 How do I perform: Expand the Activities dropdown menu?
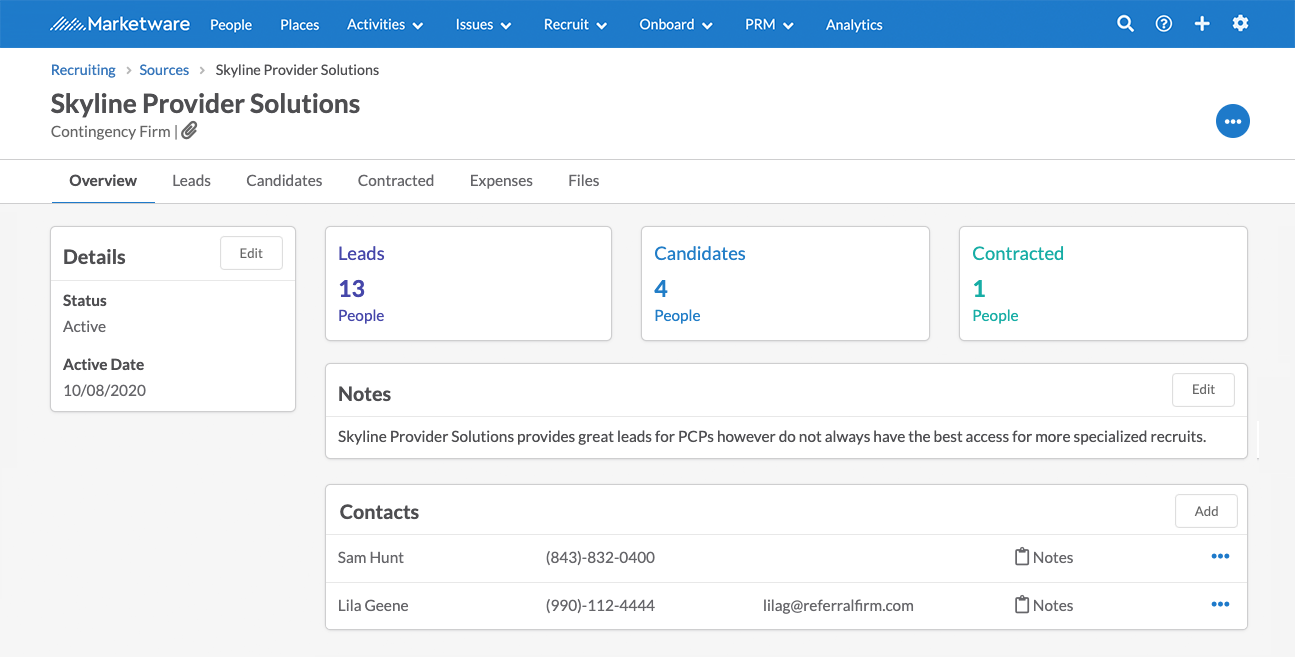(x=385, y=25)
